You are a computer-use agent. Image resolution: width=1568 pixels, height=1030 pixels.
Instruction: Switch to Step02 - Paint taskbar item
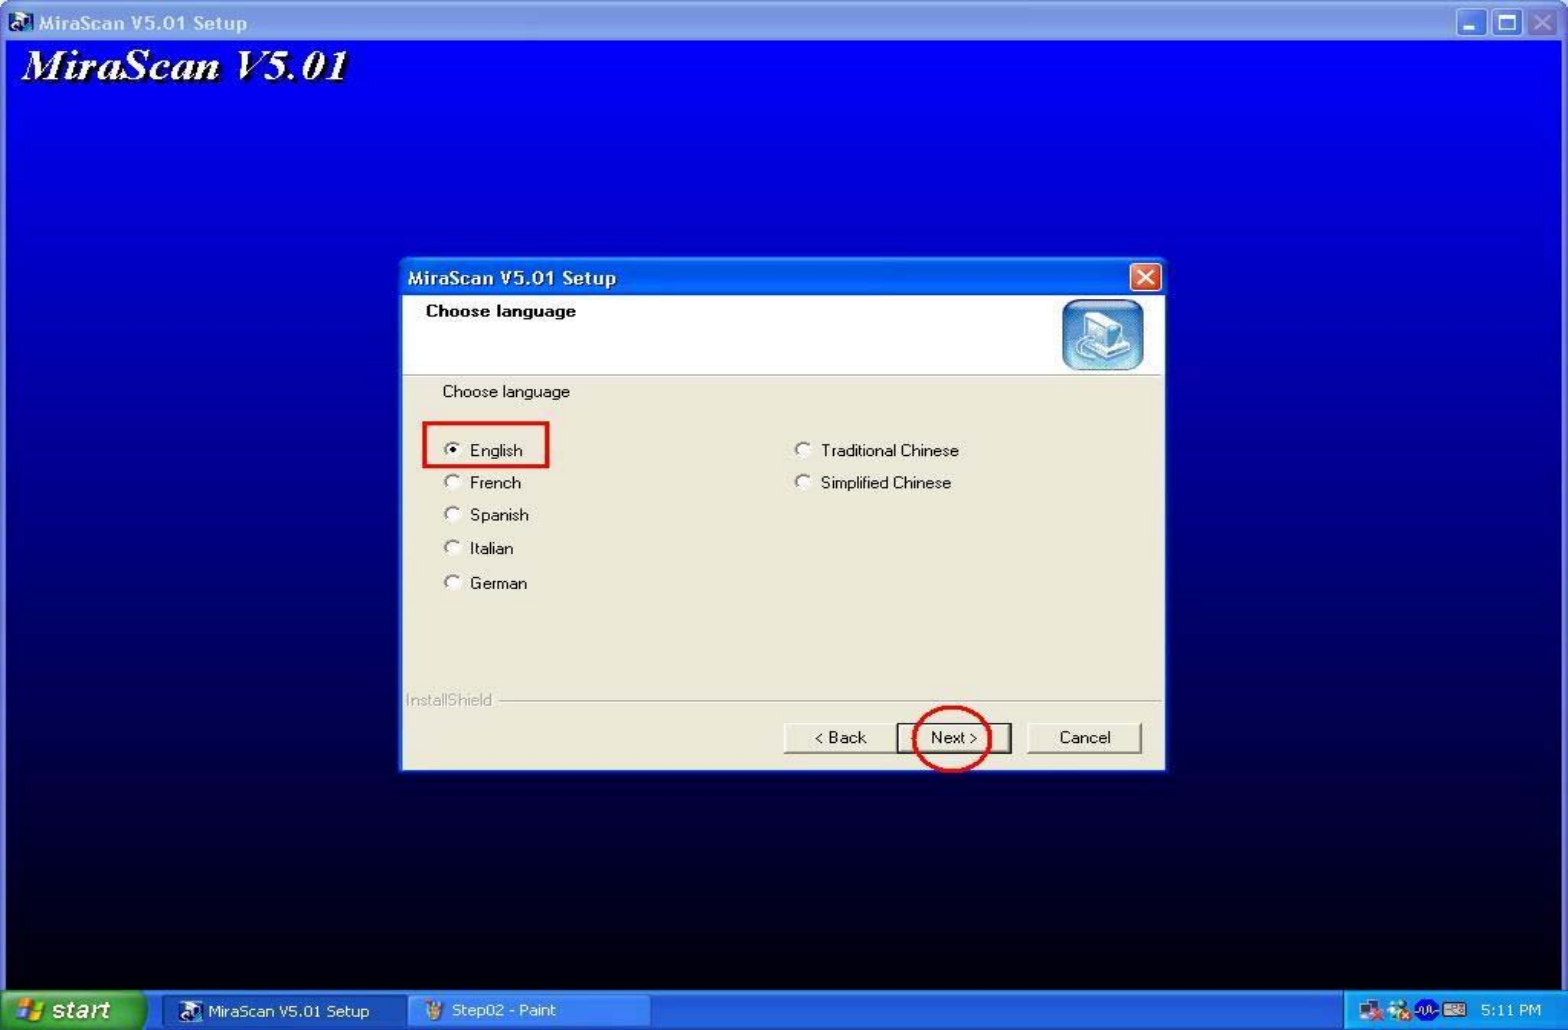point(529,1011)
